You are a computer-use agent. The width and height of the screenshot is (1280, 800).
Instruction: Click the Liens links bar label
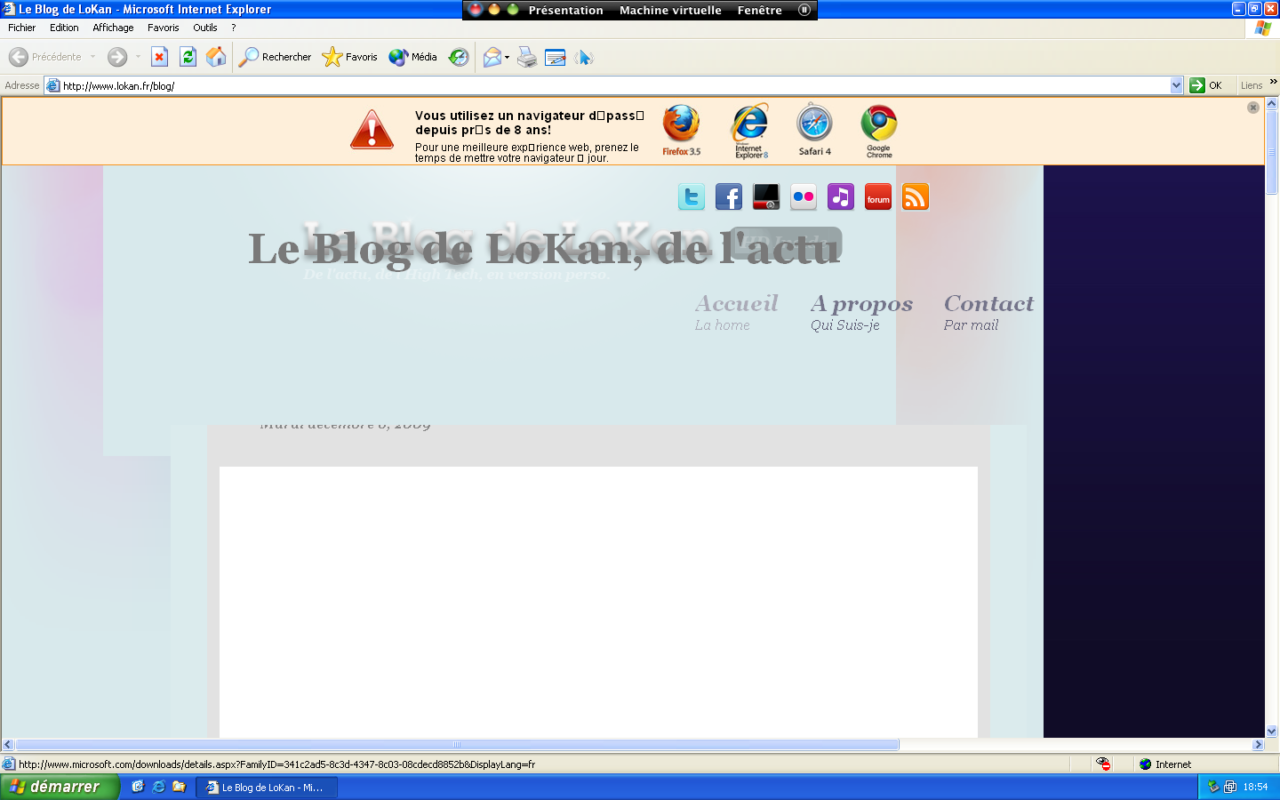(x=1251, y=86)
